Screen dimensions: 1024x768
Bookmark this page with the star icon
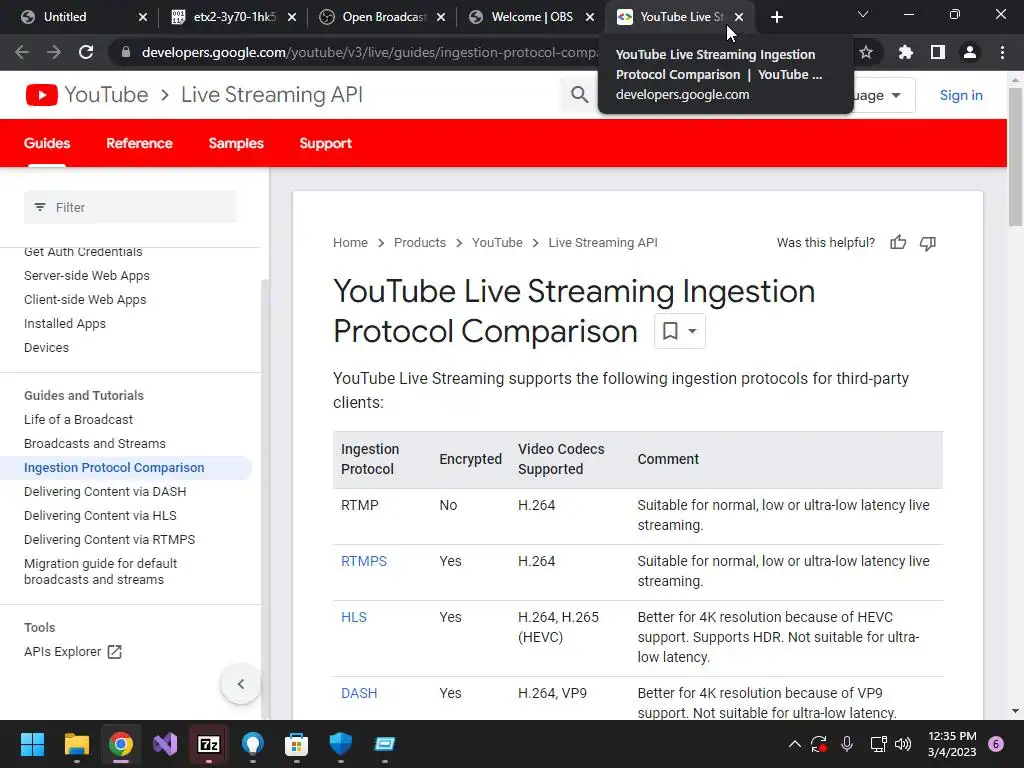866,52
